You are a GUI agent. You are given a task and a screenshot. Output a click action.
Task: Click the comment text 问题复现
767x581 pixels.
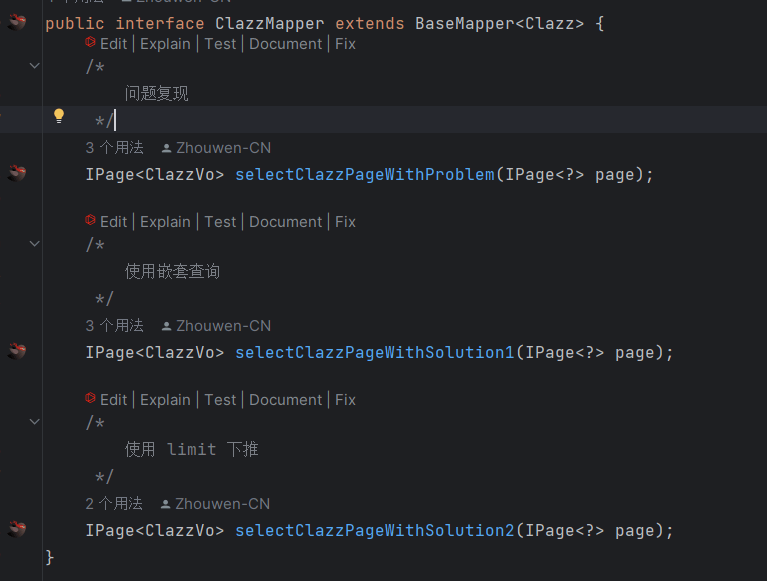tap(157, 93)
